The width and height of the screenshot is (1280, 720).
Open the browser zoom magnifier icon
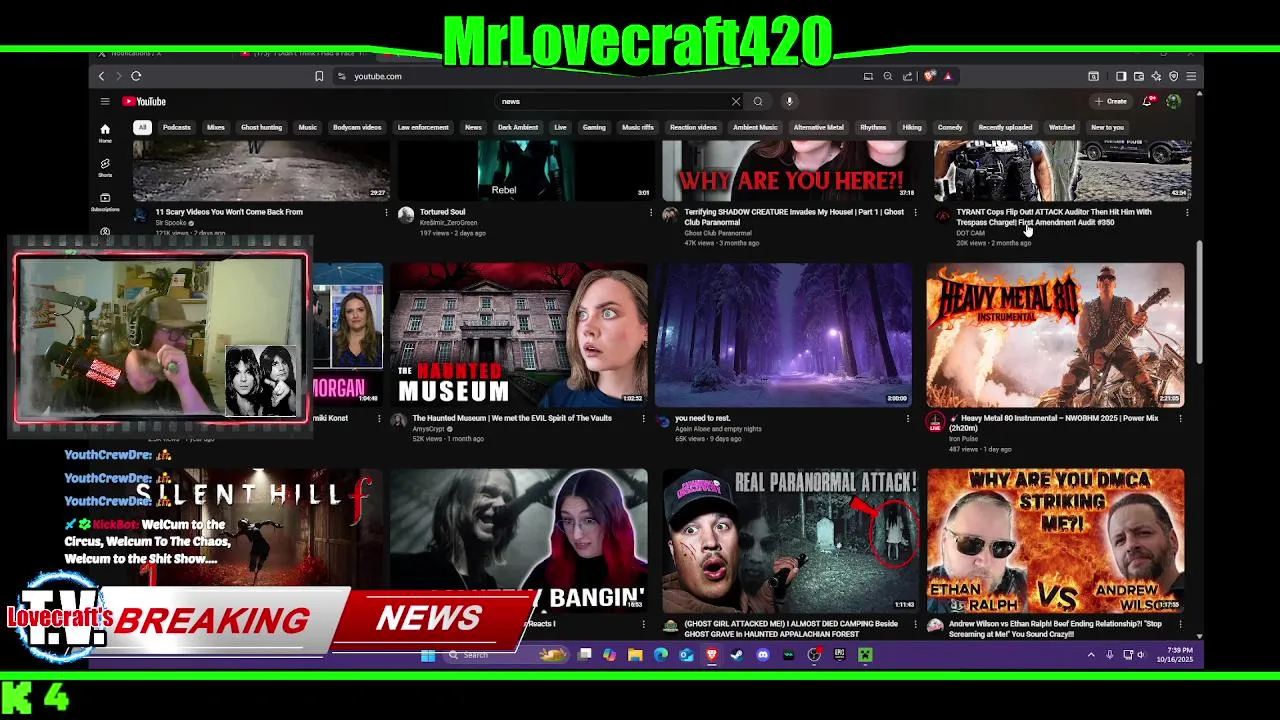pos(887,76)
